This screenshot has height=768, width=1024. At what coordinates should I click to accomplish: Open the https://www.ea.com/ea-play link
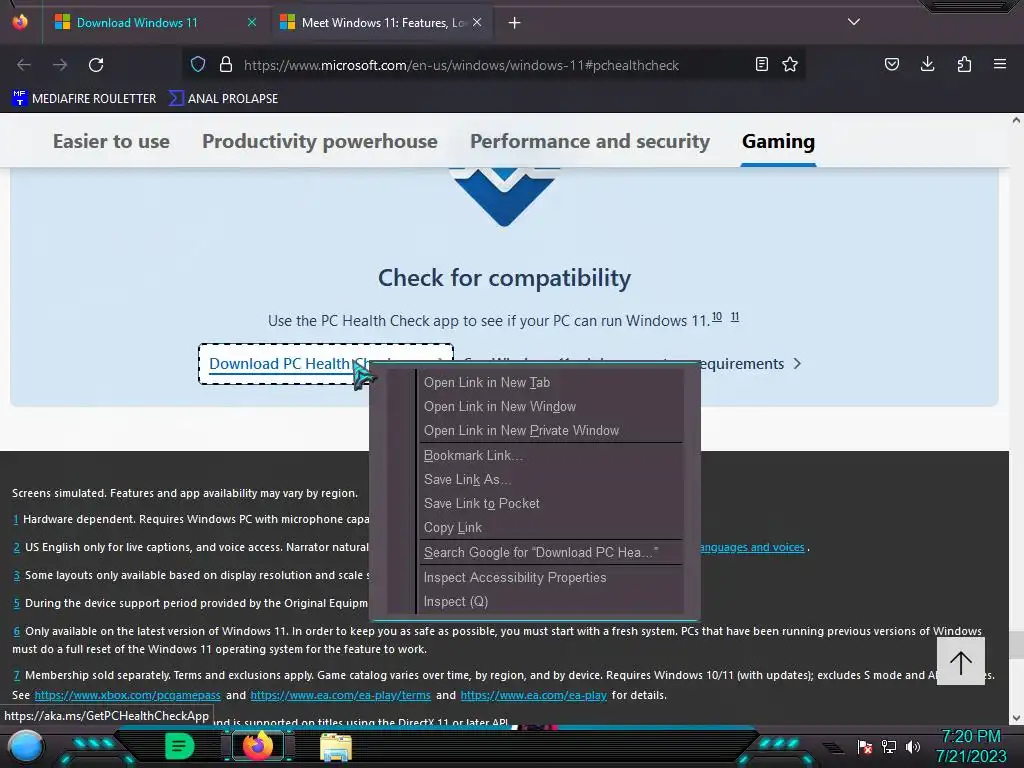(534, 696)
